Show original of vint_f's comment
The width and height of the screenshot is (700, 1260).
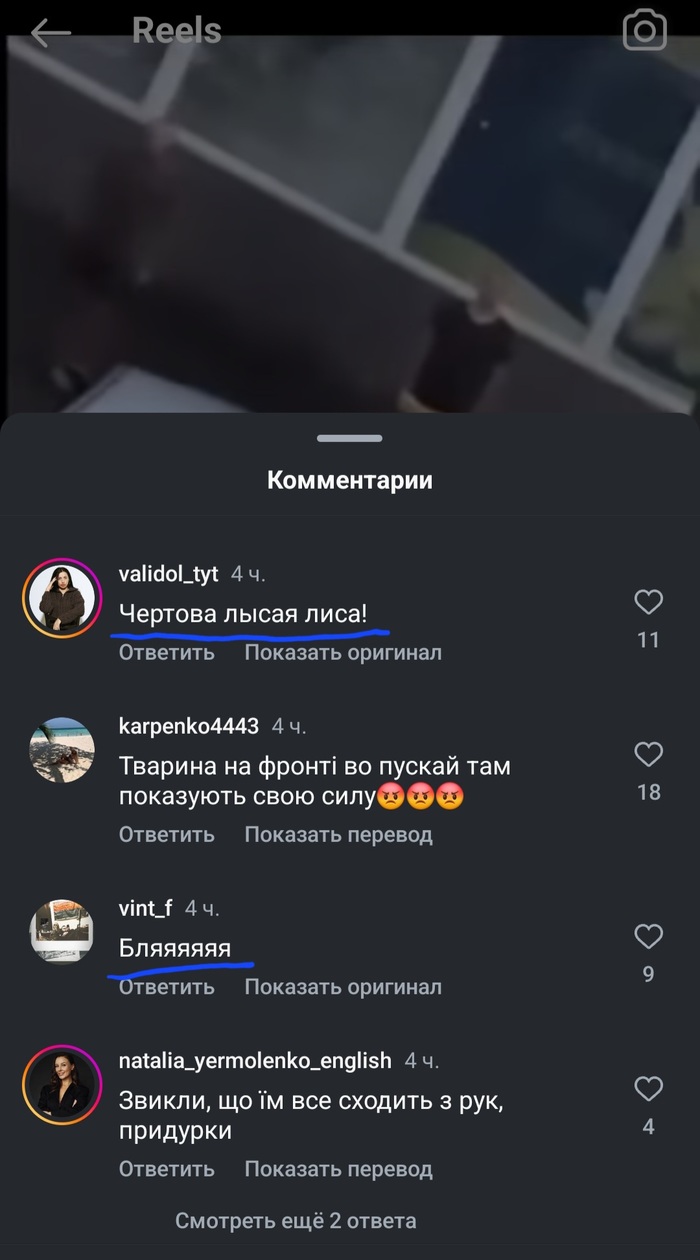[x=343, y=987]
